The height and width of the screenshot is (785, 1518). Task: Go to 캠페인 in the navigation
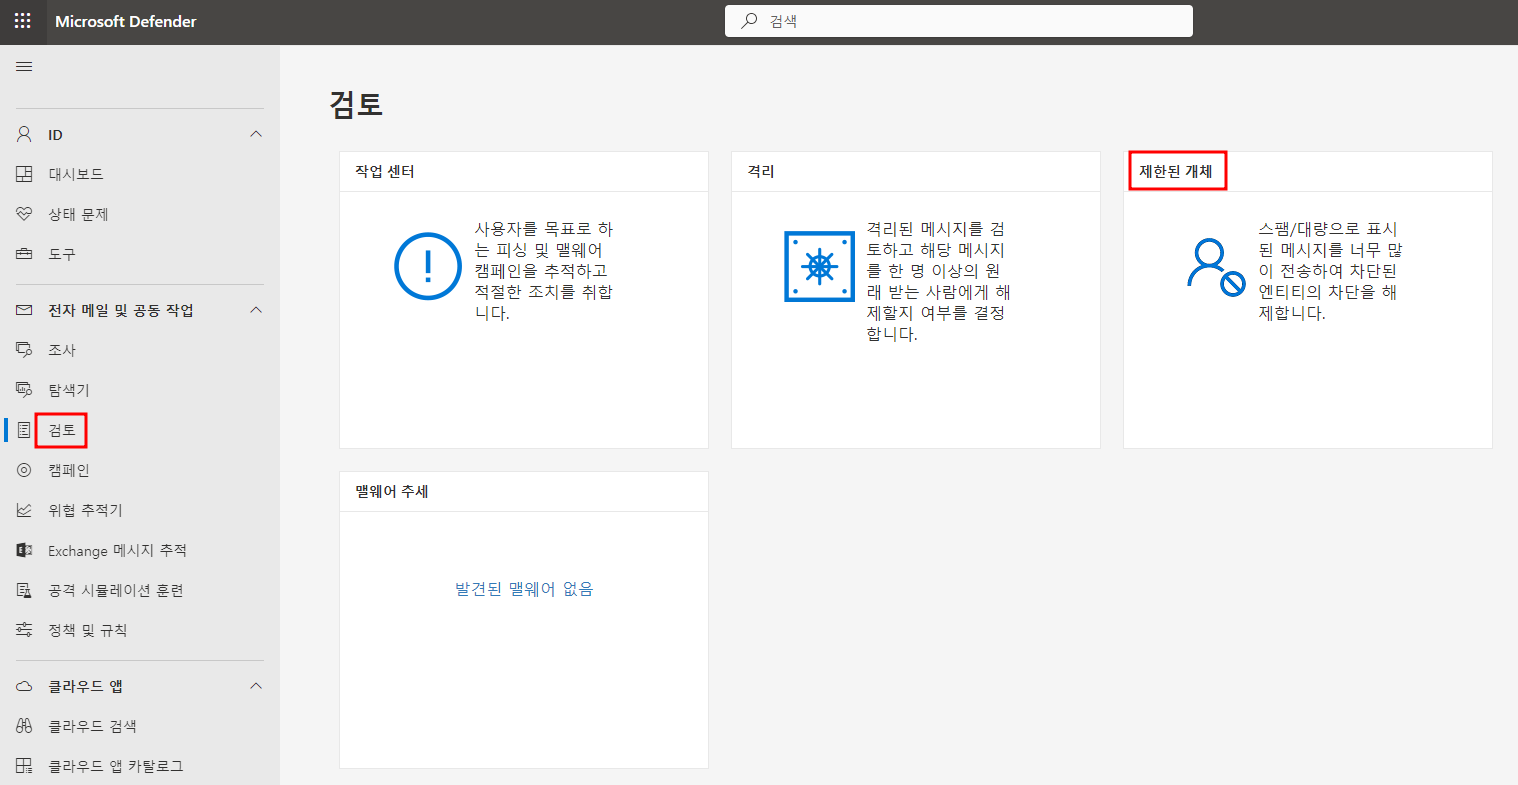pos(69,470)
